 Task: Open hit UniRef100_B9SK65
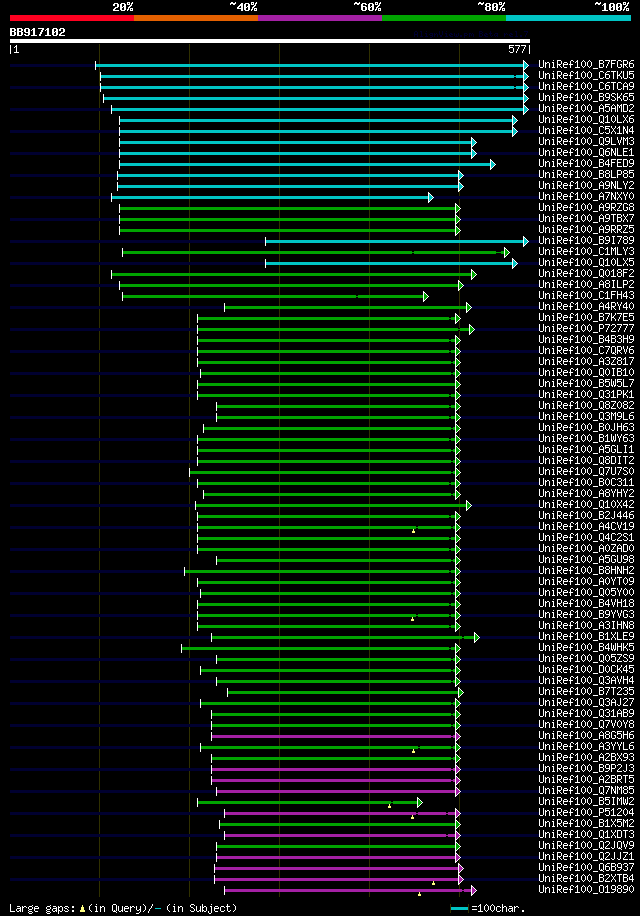point(586,98)
